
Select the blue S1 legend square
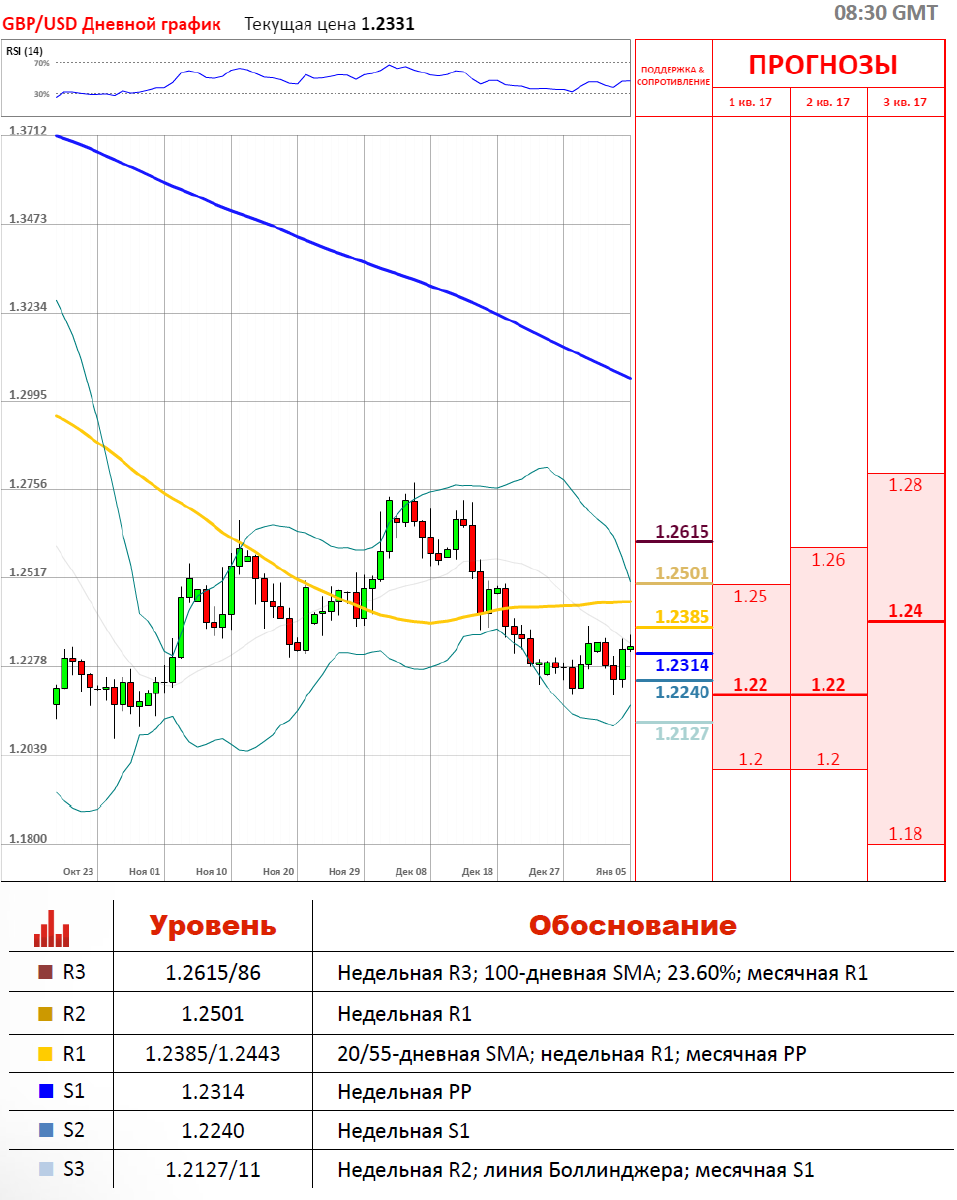[44, 1092]
